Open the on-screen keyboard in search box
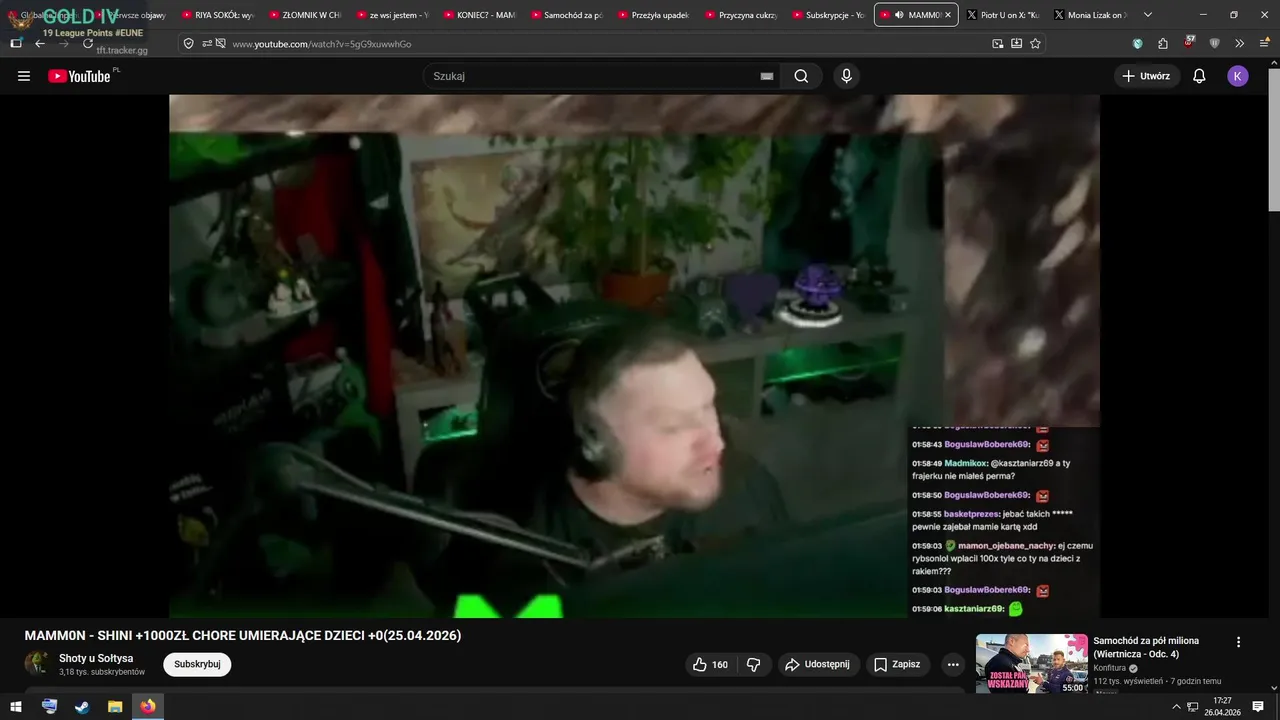Image resolution: width=1280 pixels, height=720 pixels. [767, 76]
